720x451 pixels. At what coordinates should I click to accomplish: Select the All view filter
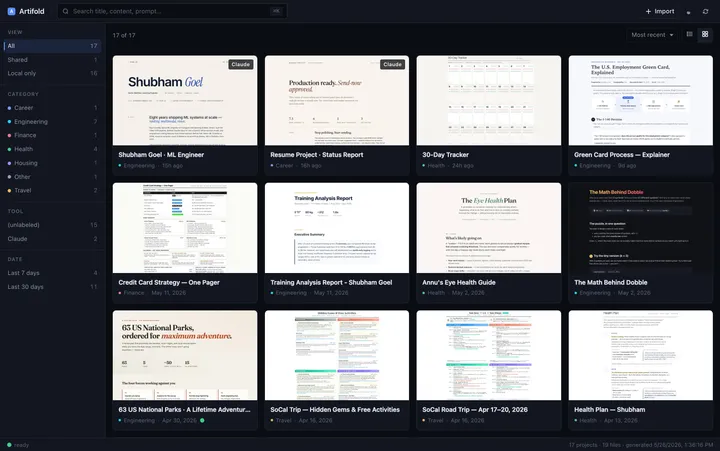pos(52,46)
